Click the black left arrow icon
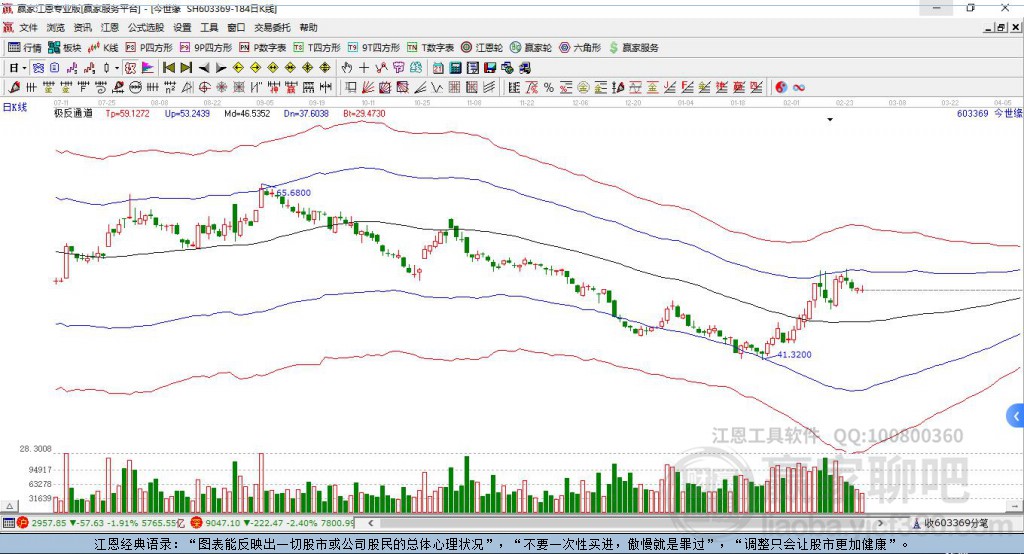Image resolution: width=1024 pixels, height=554 pixels. (x=204, y=68)
